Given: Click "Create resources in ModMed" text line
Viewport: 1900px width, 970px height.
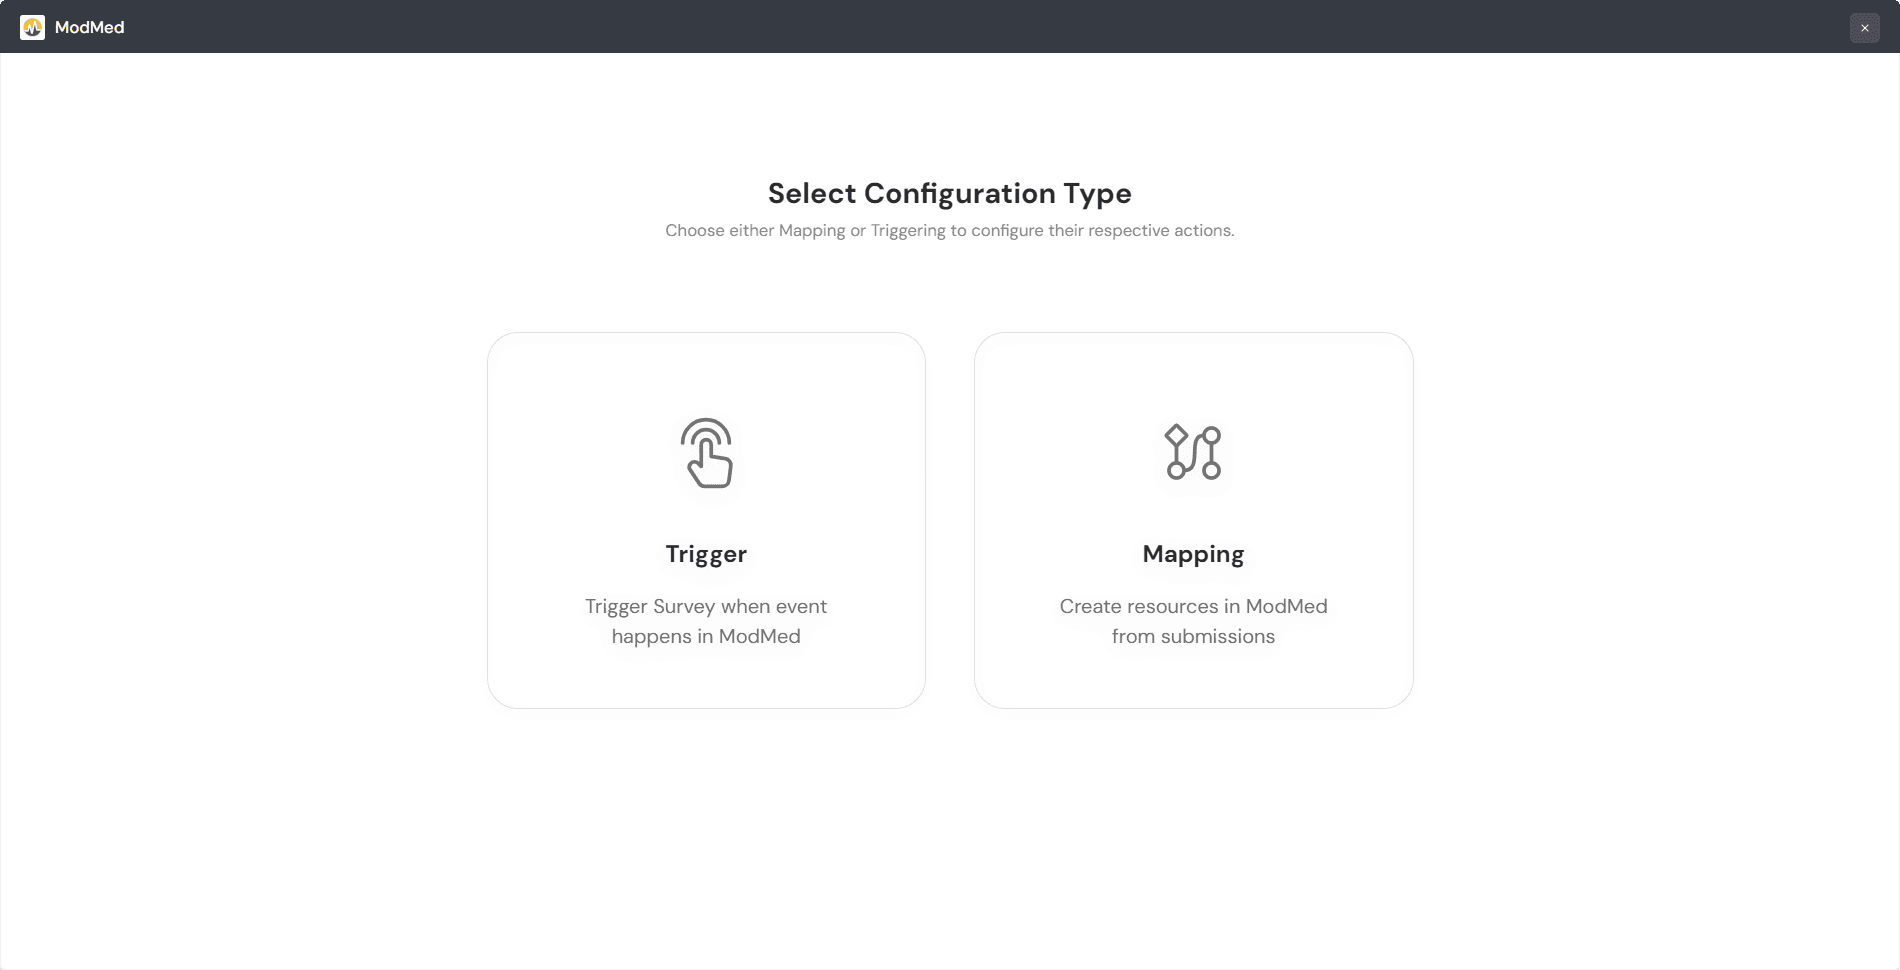Looking at the screenshot, I should 1193,606.
